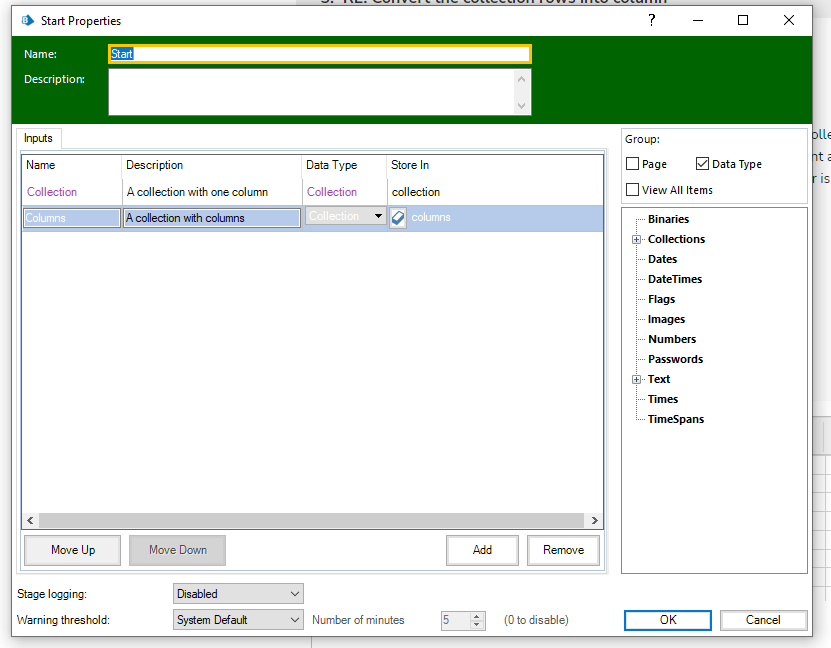Uncheck the Data Type group checkbox
The width and height of the screenshot is (831, 648).
pos(702,164)
